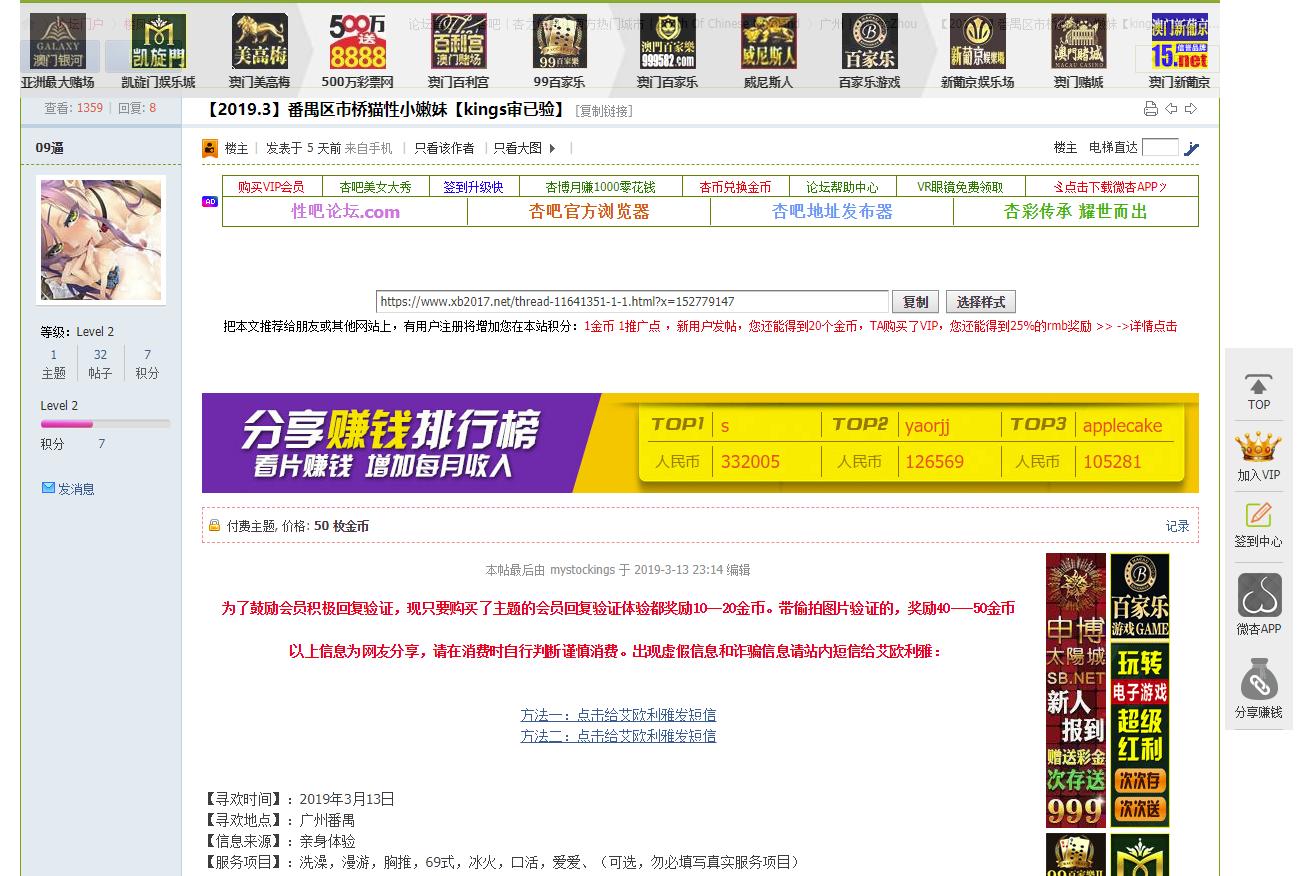Screen dimensions: 1303x876
Task: Click the 选择样式 button
Action: coord(980,302)
